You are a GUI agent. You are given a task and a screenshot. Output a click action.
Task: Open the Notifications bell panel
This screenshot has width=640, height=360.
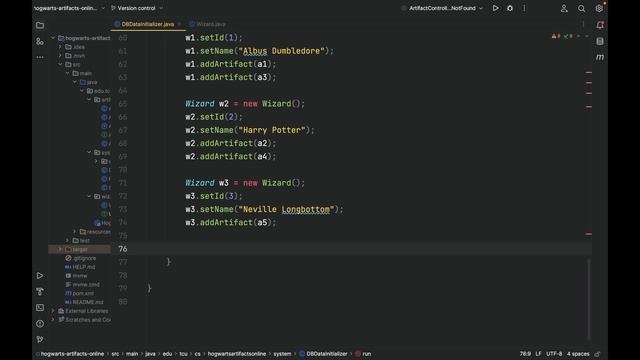coord(600,25)
